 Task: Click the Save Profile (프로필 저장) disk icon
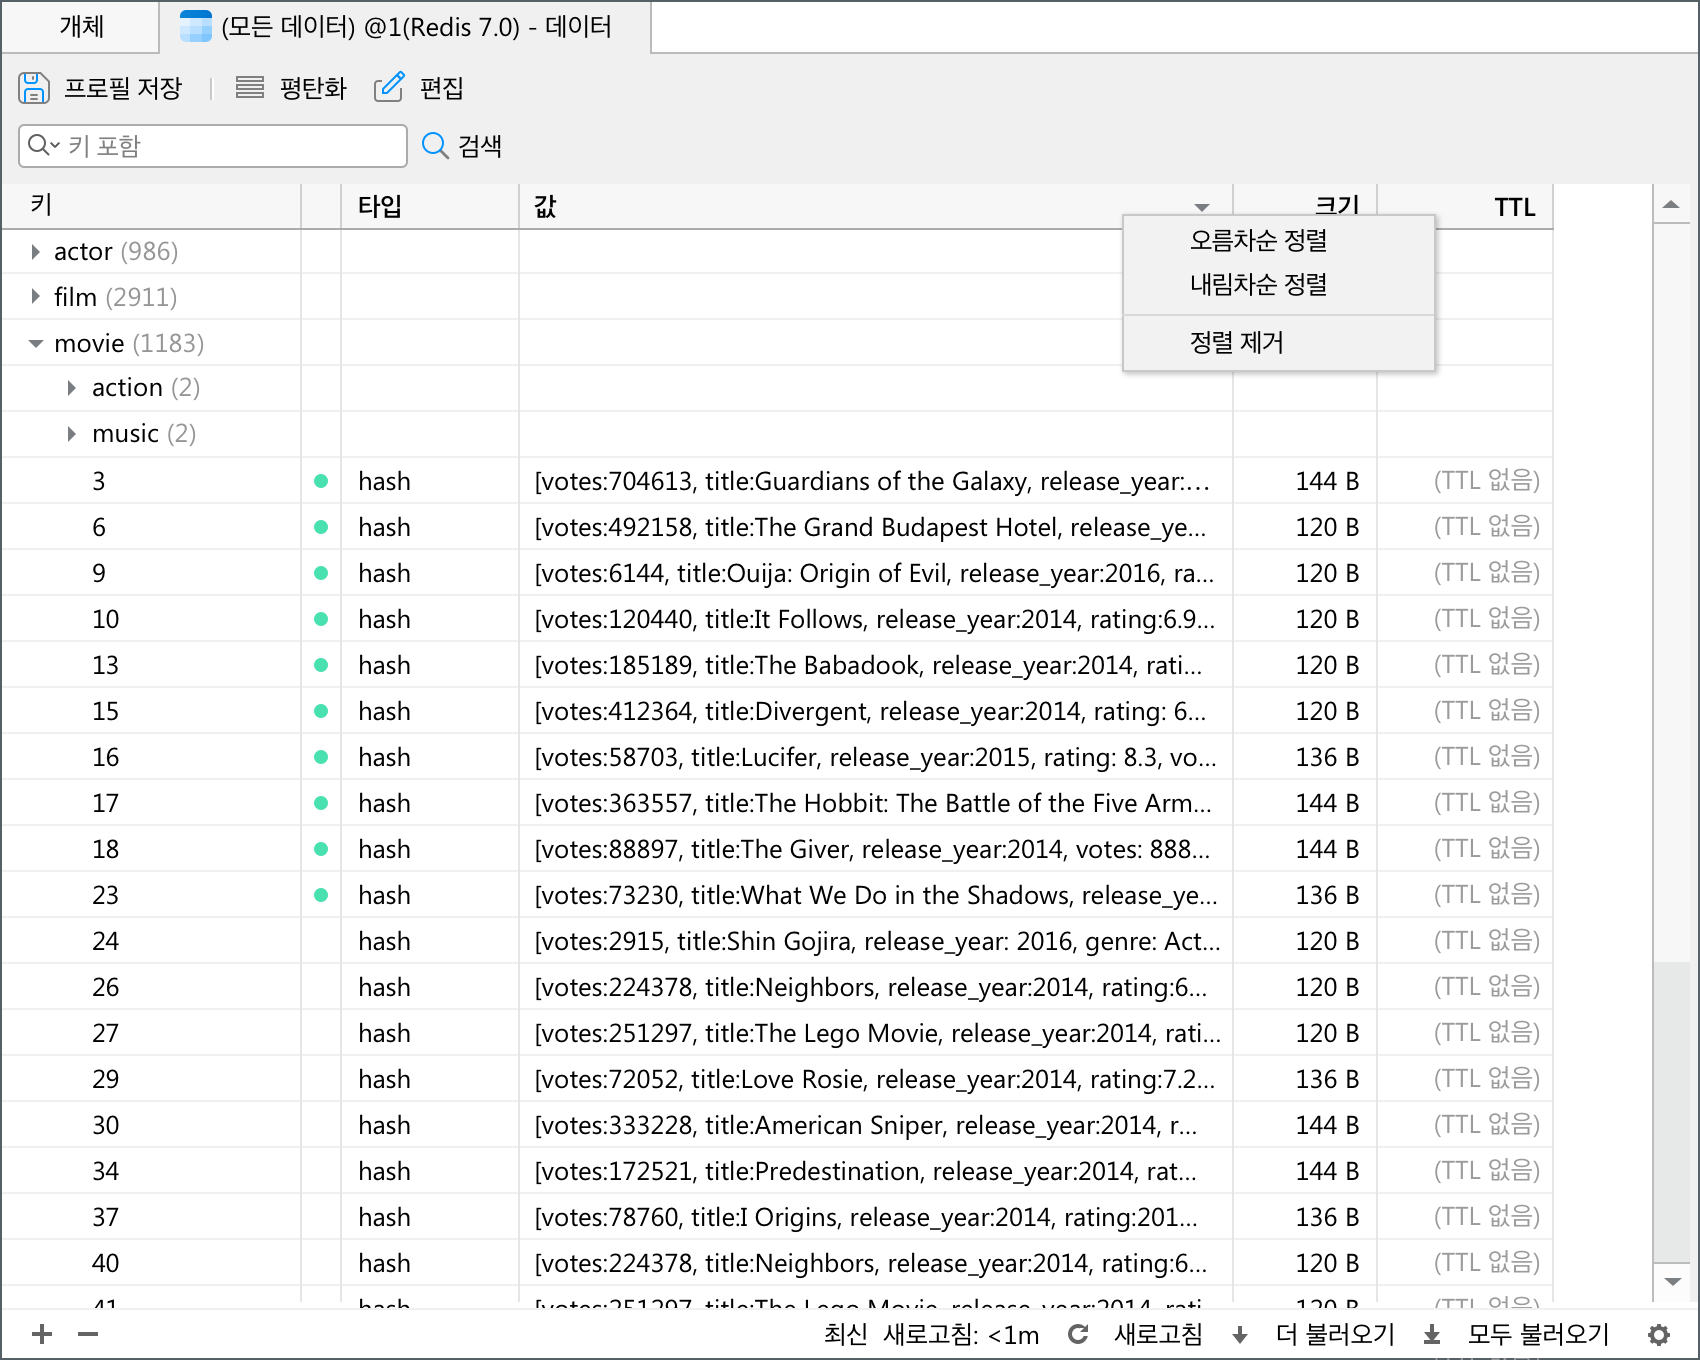34,88
